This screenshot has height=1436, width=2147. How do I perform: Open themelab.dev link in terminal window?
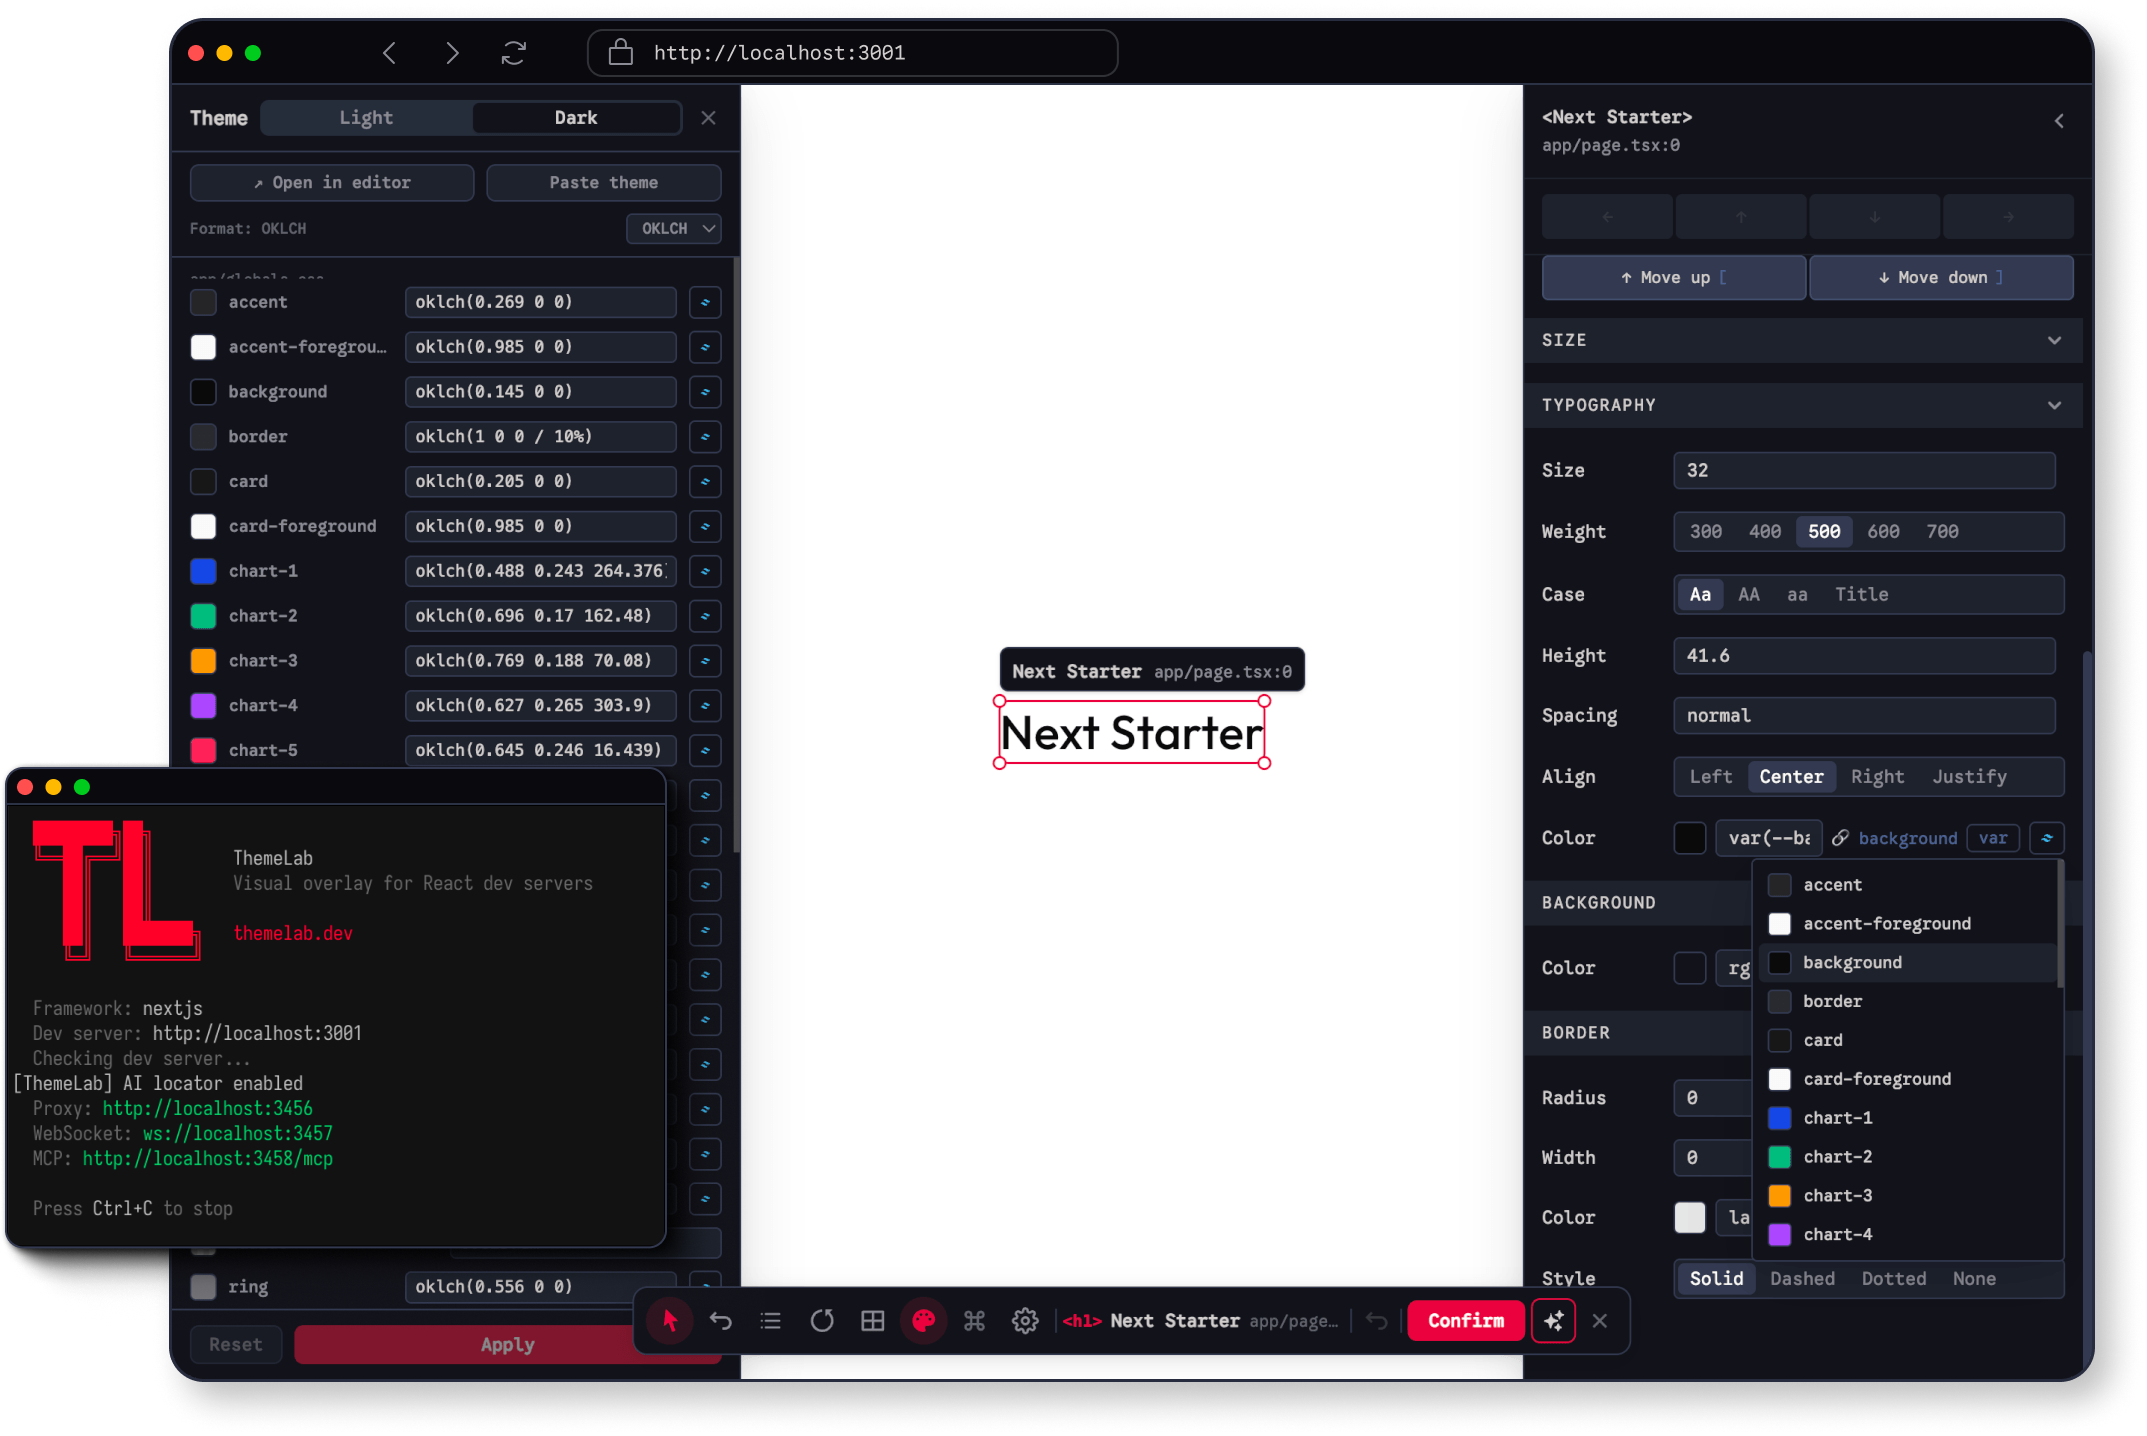pyautogui.click(x=293, y=934)
